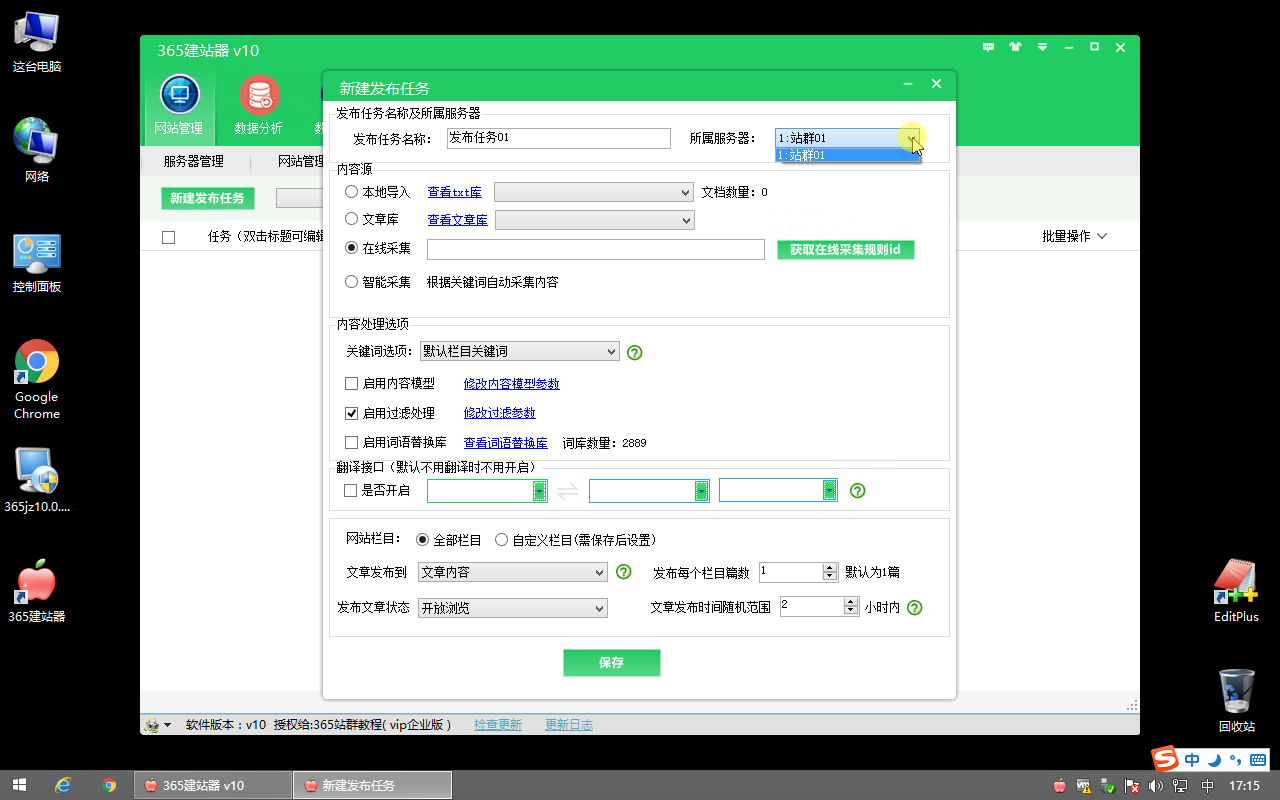This screenshot has width=1280, height=800.
Task: Open 回收站 recycle bin icon
Action: click(1236, 700)
